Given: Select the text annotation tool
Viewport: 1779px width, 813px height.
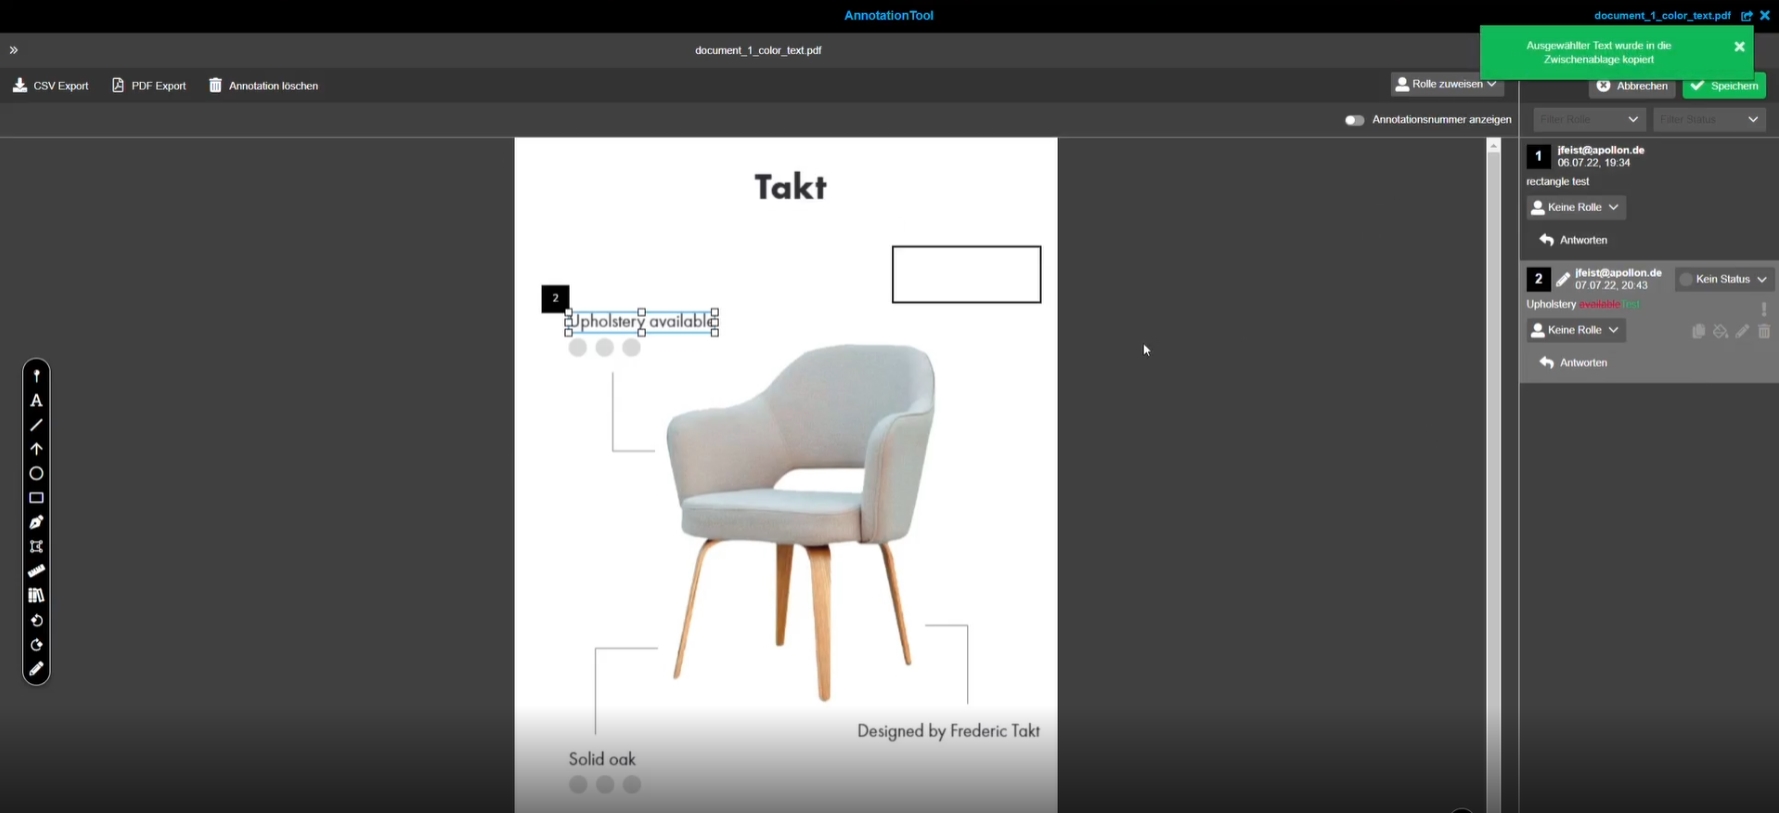Looking at the screenshot, I should coord(36,401).
